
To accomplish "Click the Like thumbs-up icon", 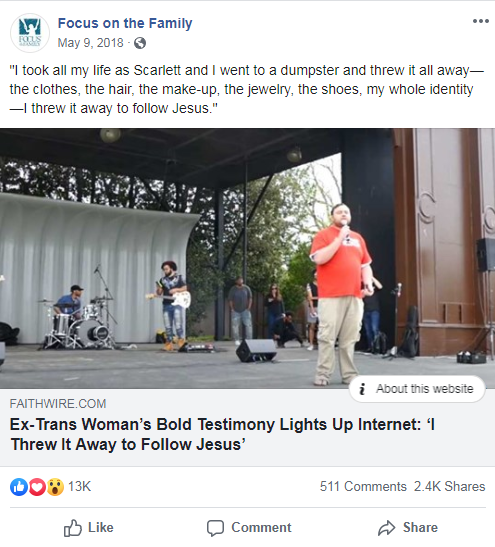I will [x=73, y=528].
